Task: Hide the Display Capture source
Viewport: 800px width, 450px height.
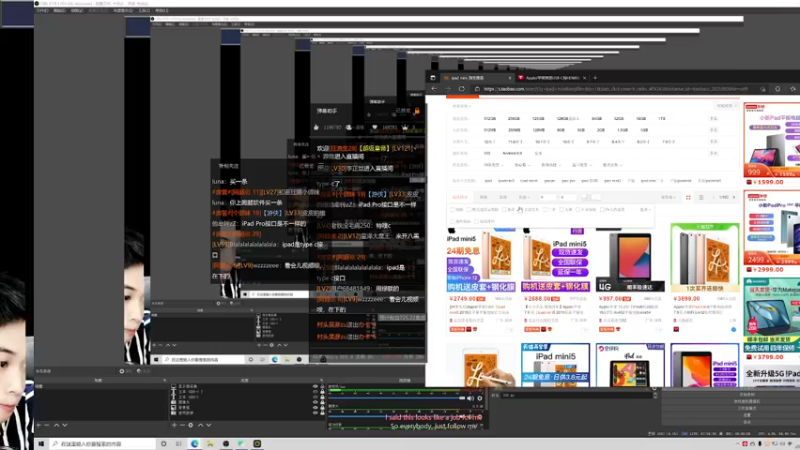Action: [315, 387]
